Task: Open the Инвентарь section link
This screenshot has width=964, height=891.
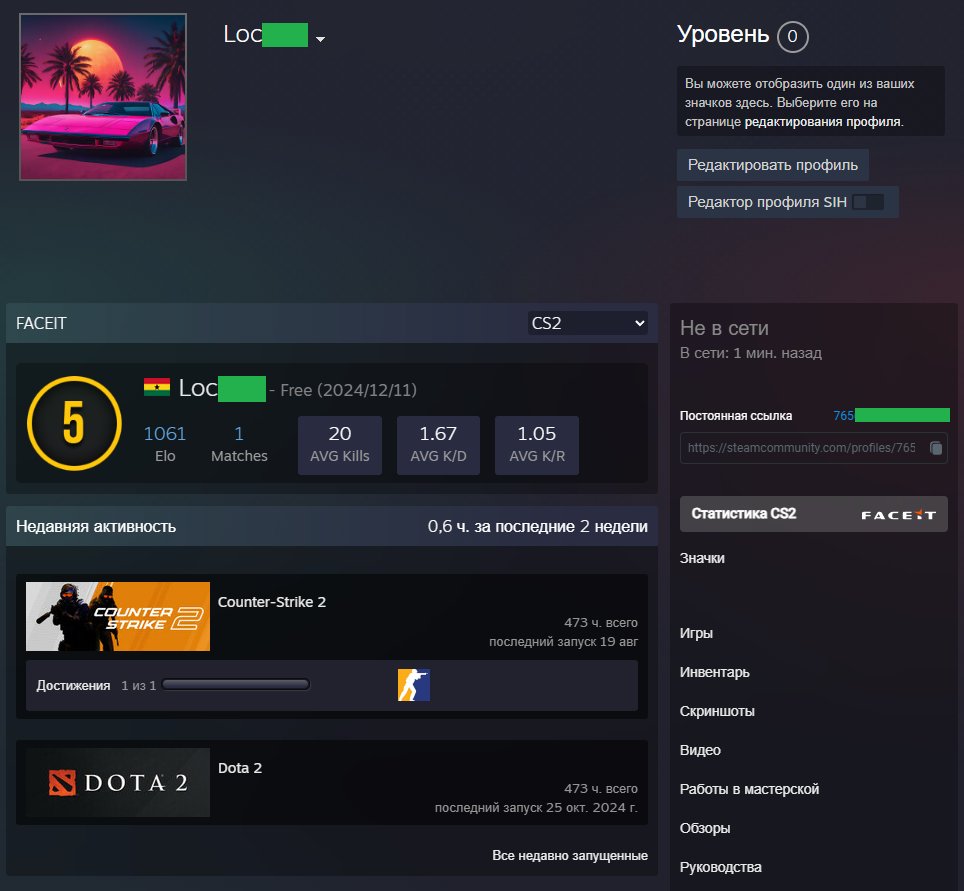Action: 714,672
